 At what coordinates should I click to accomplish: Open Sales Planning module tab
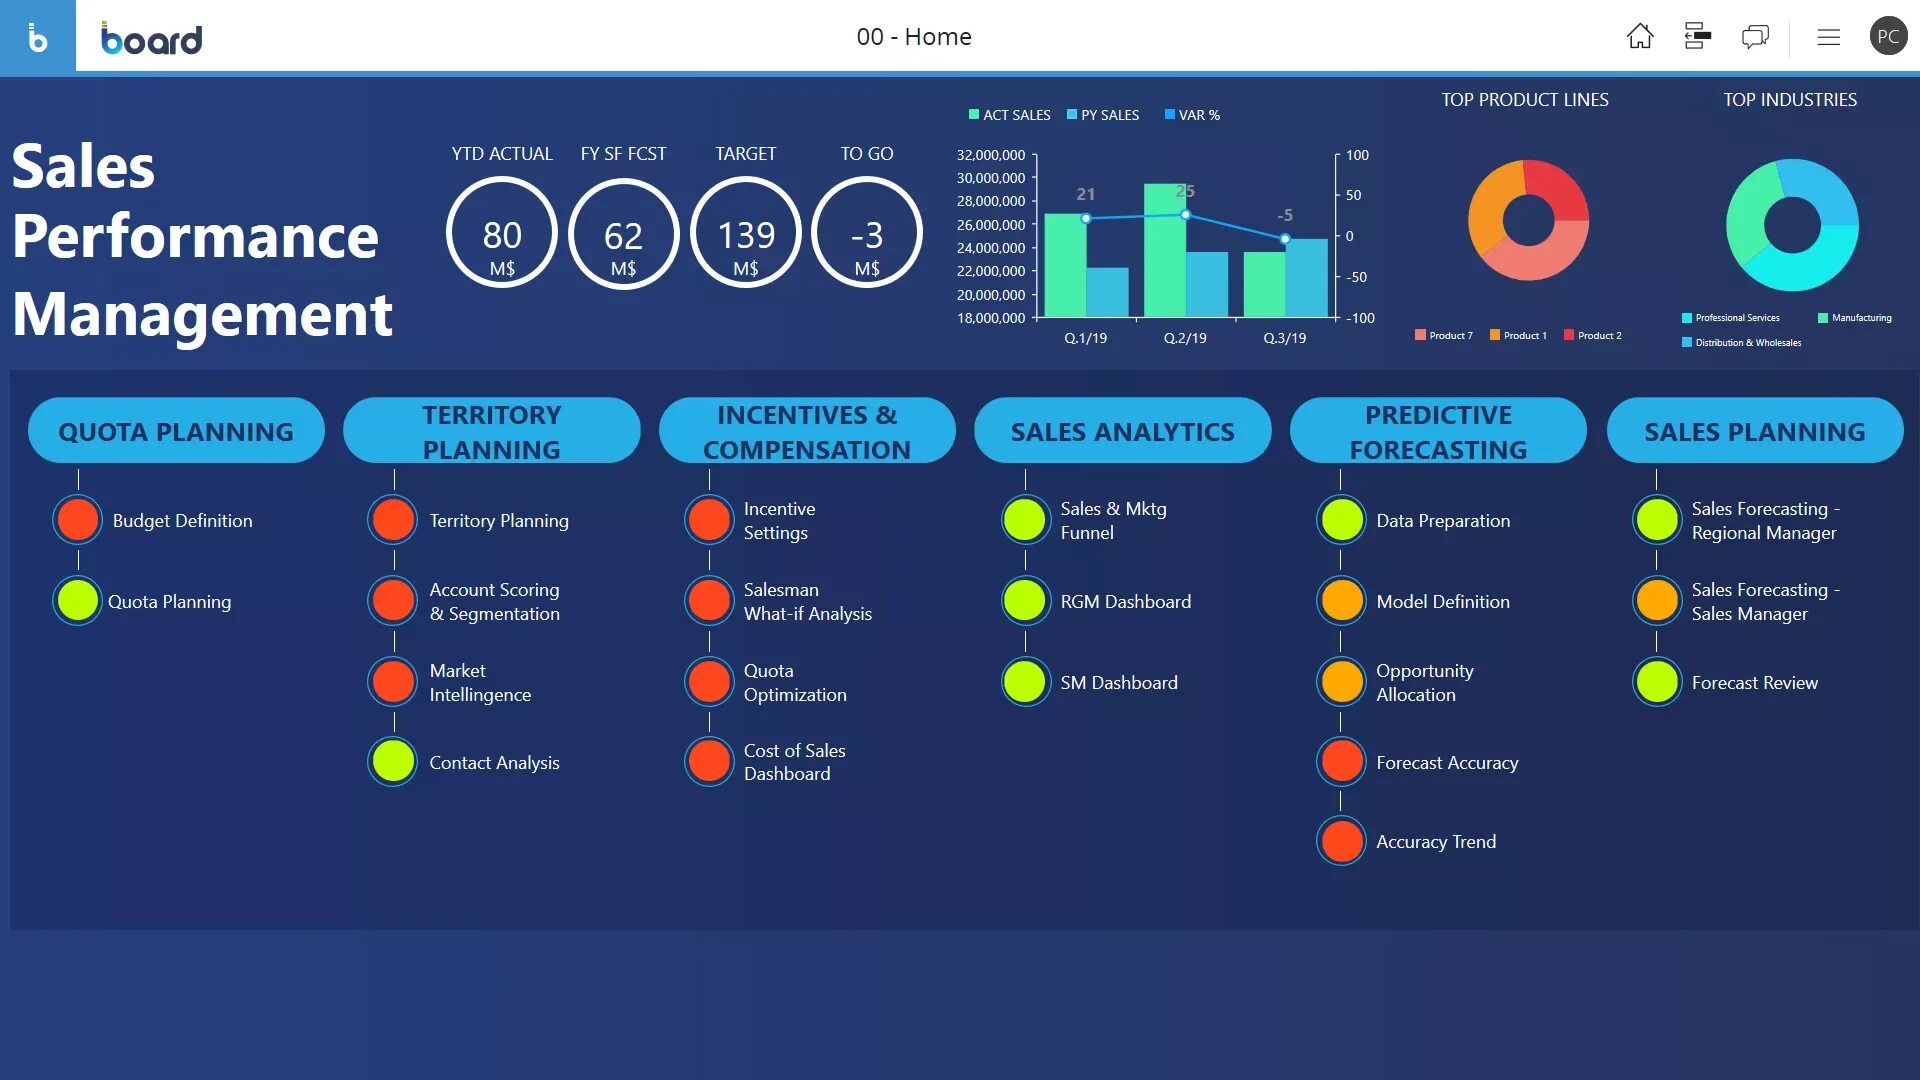(1754, 430)
